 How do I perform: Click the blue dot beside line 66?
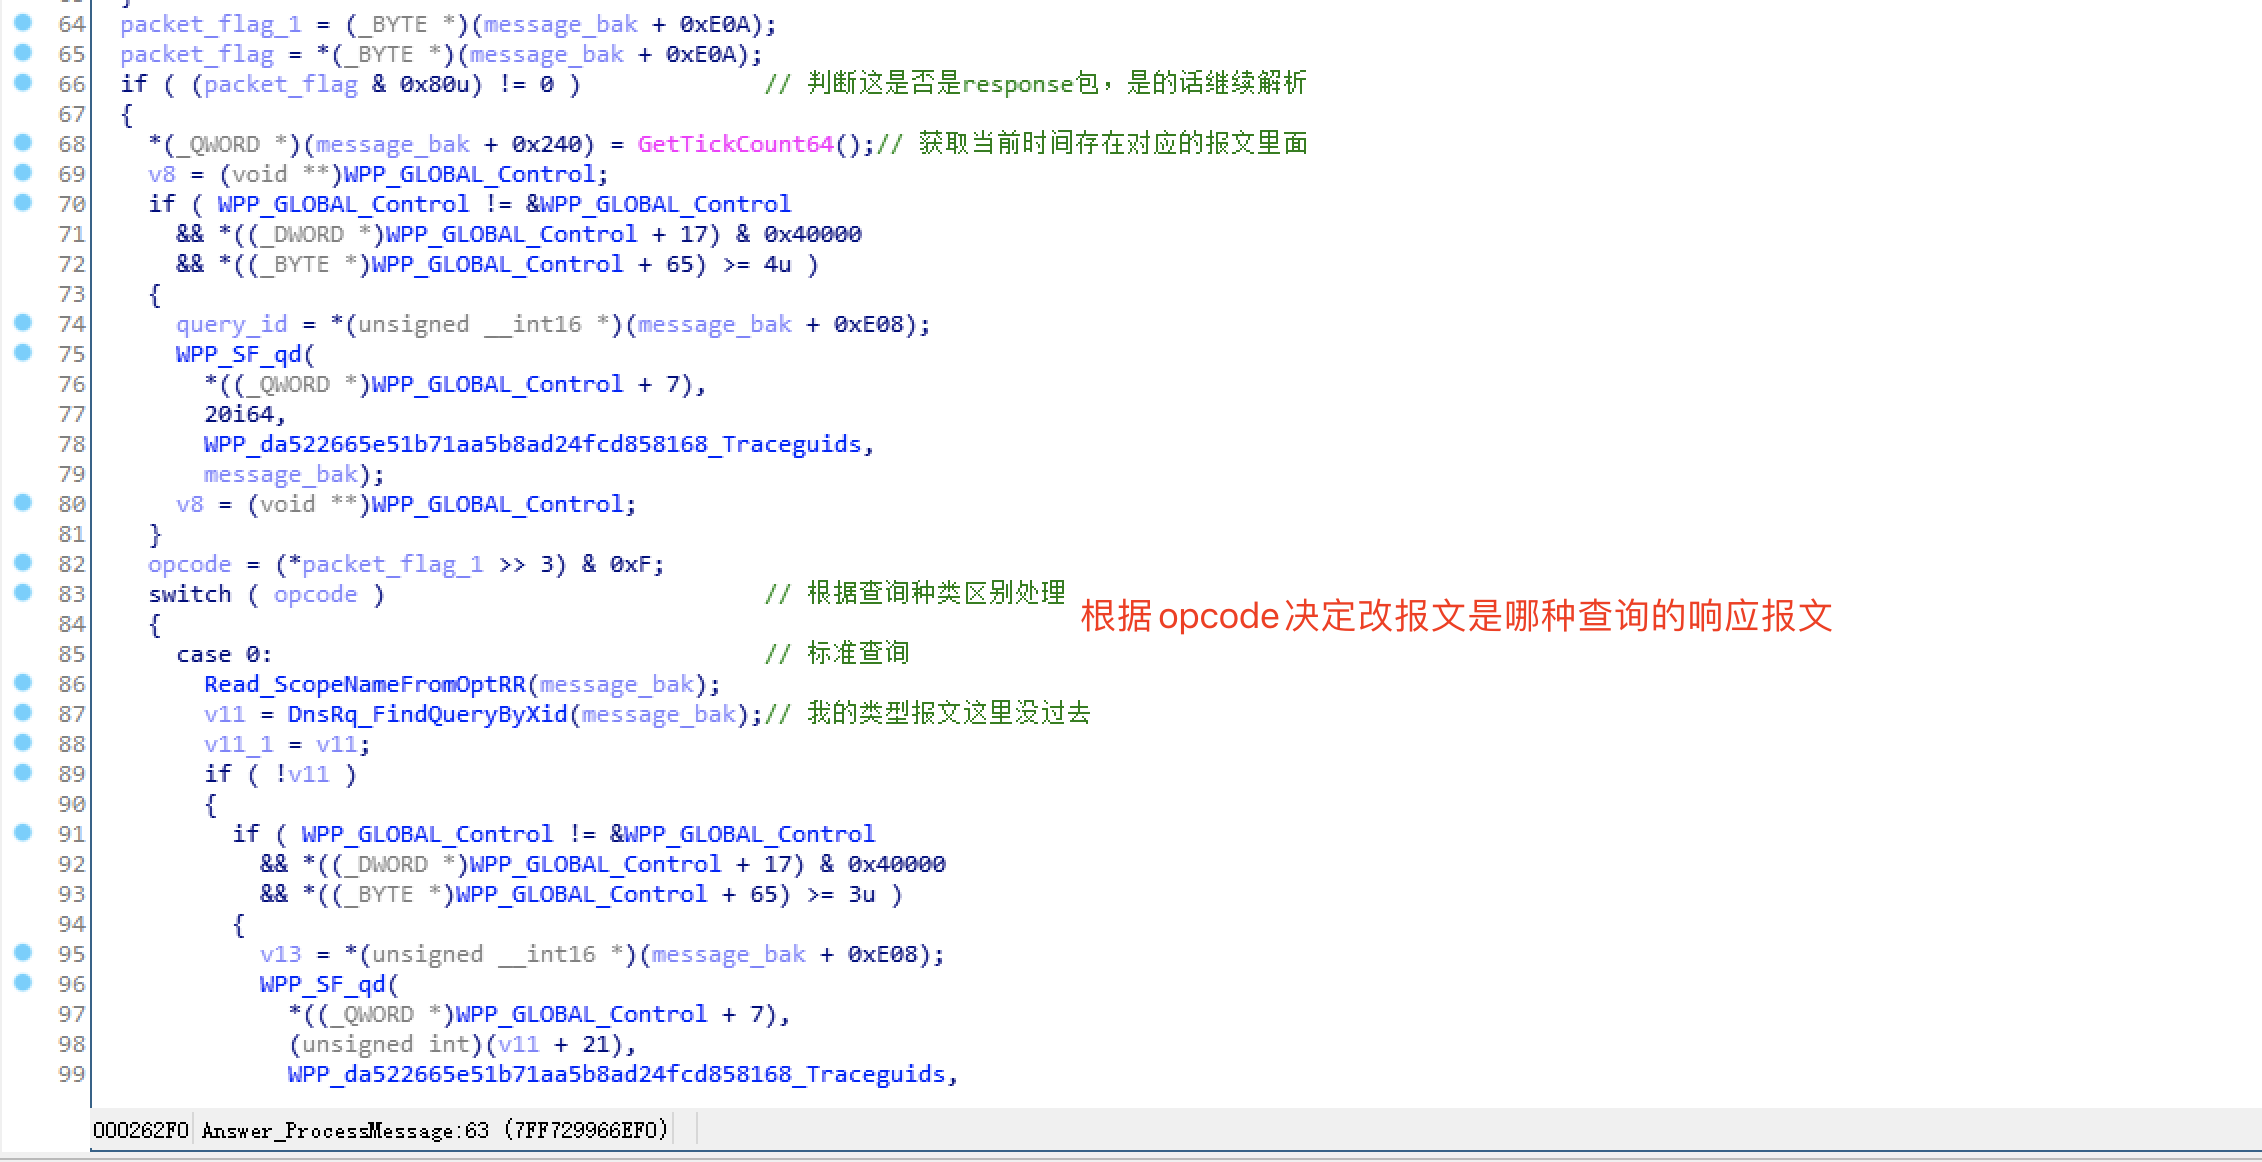click(23, 82)
